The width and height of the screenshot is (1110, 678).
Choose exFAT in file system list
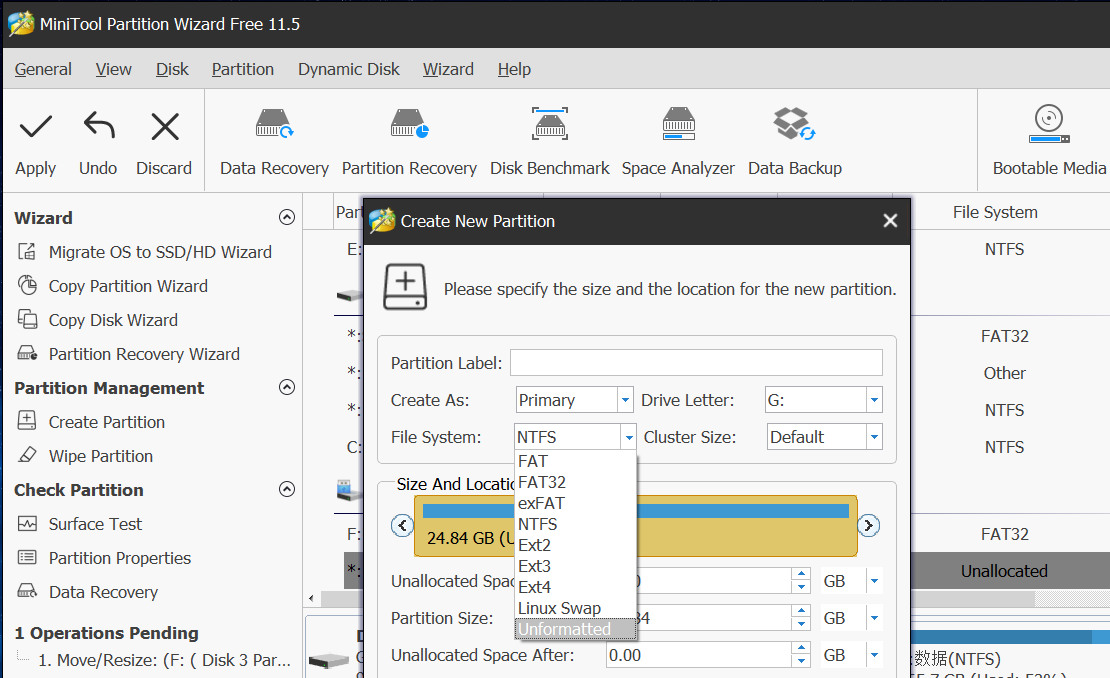pos(541,503)
